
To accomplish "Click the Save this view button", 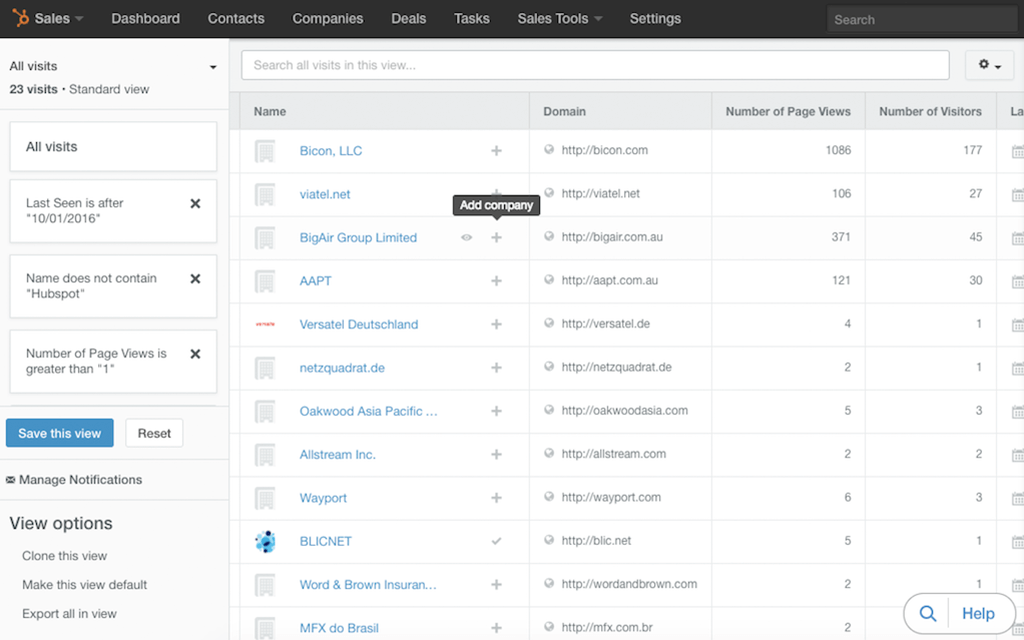I will [x=60, y=433].
